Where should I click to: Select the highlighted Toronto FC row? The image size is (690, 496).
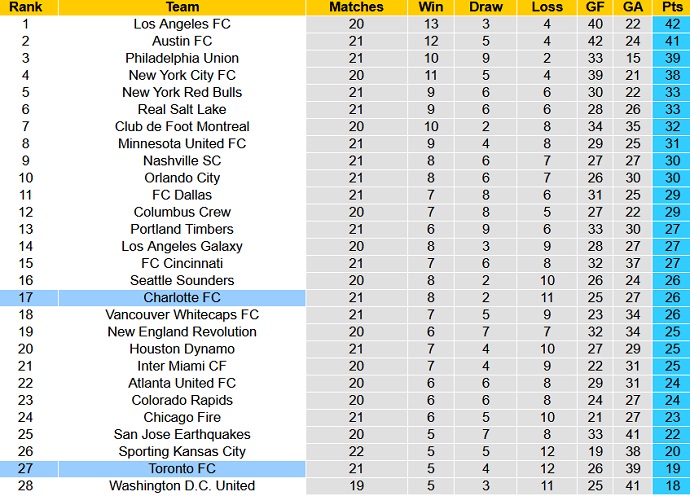click(x=182, y=468)
